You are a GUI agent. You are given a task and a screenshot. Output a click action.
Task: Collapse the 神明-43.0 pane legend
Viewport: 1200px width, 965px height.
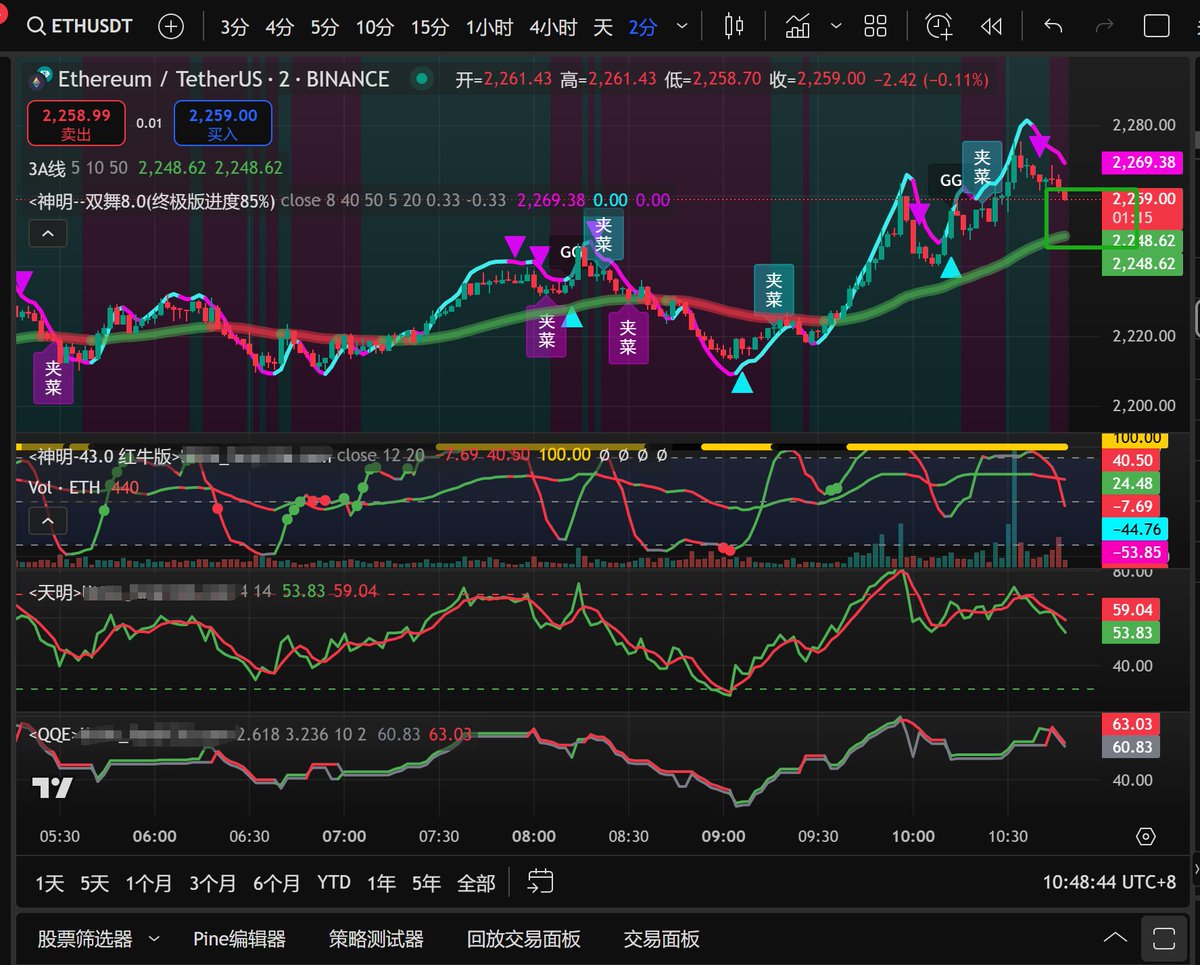tap(47, 521)
